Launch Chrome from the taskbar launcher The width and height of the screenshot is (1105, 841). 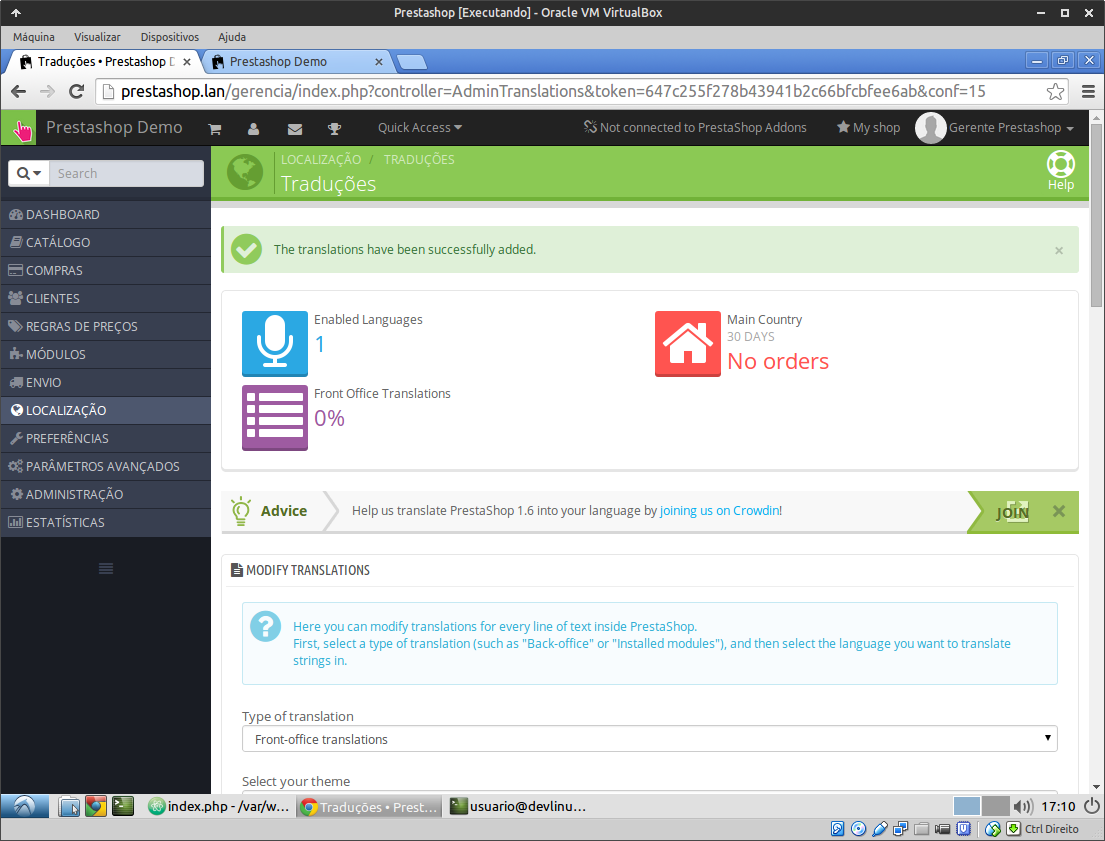click(x=96, y=806)
